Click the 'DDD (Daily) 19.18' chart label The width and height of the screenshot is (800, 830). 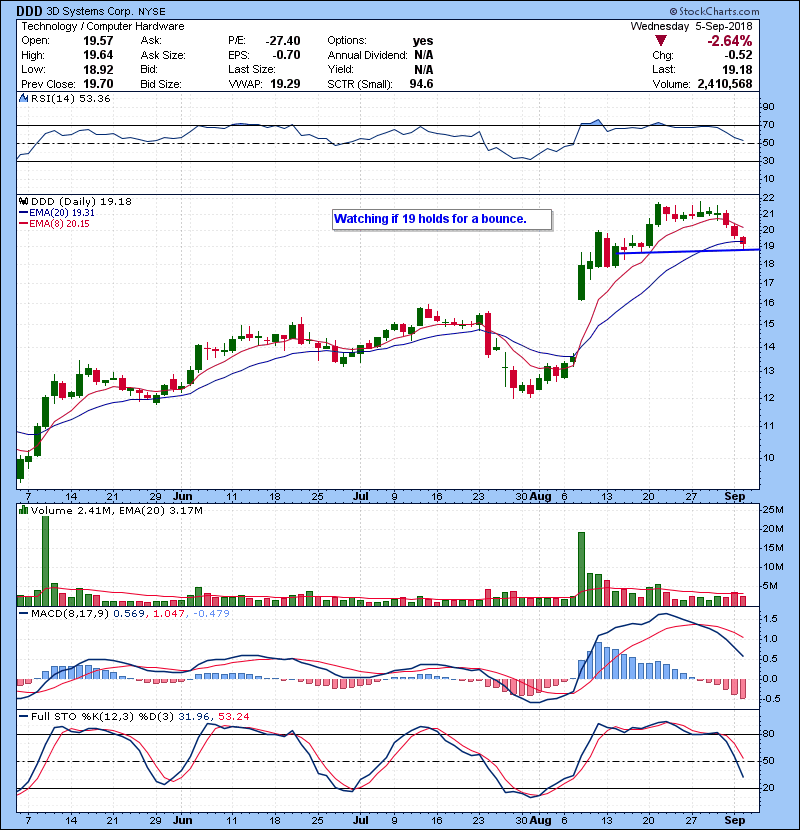(81, 201)
